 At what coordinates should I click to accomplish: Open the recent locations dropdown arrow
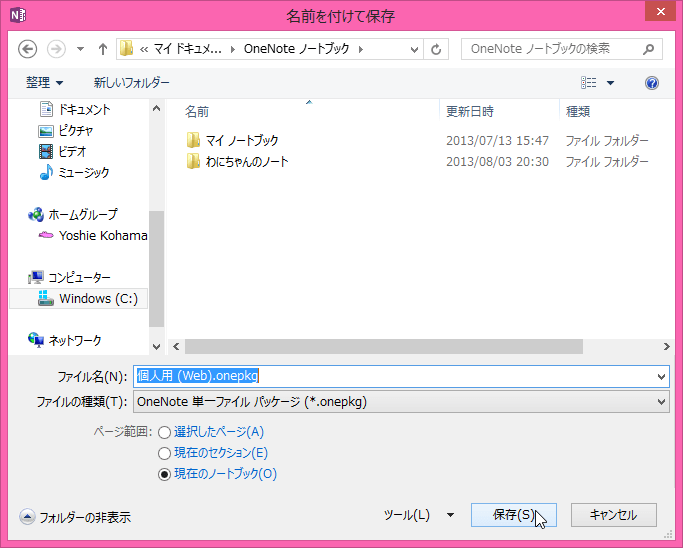(81, 49)
